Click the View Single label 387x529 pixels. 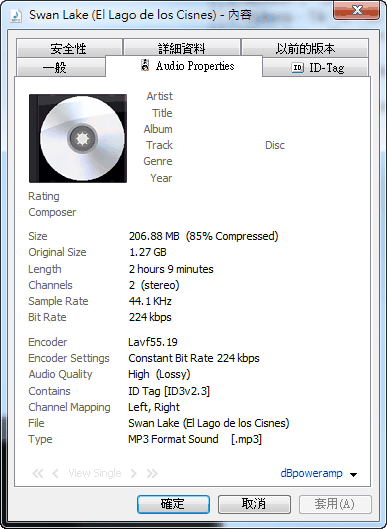click(x=95, y=473)
